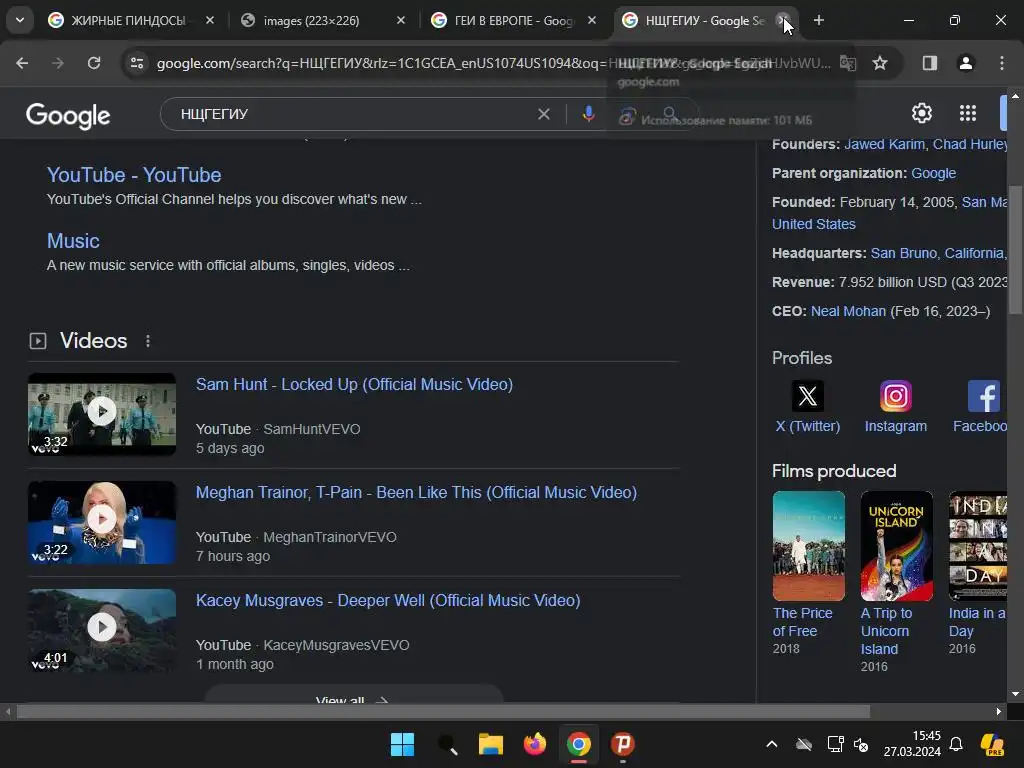
Task: Open Windows Start menu
Action: click(402, 744)
